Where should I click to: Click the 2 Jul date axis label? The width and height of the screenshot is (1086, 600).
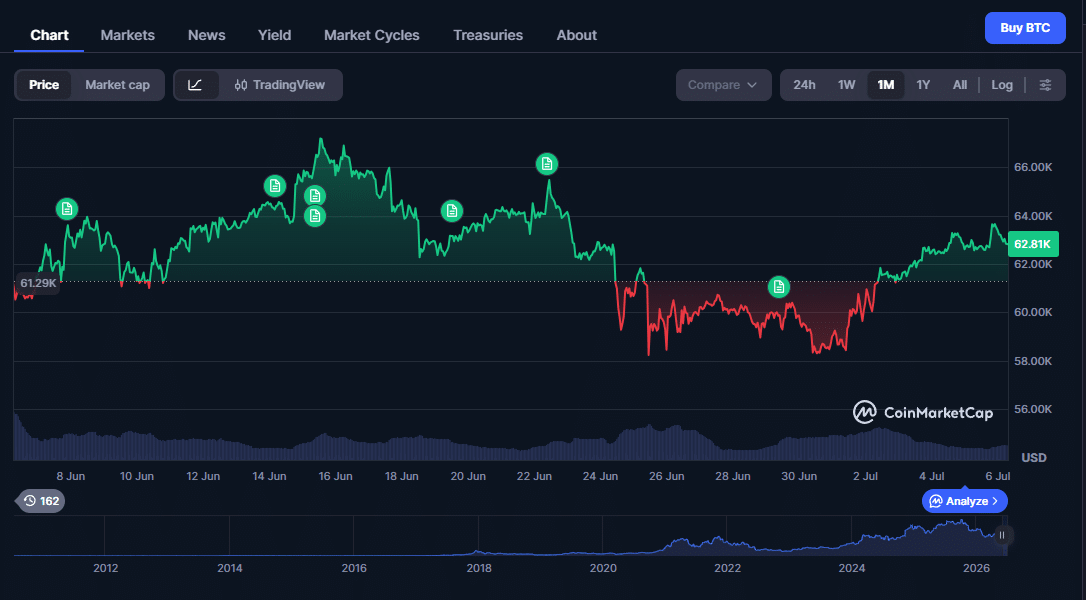(865, 476)
